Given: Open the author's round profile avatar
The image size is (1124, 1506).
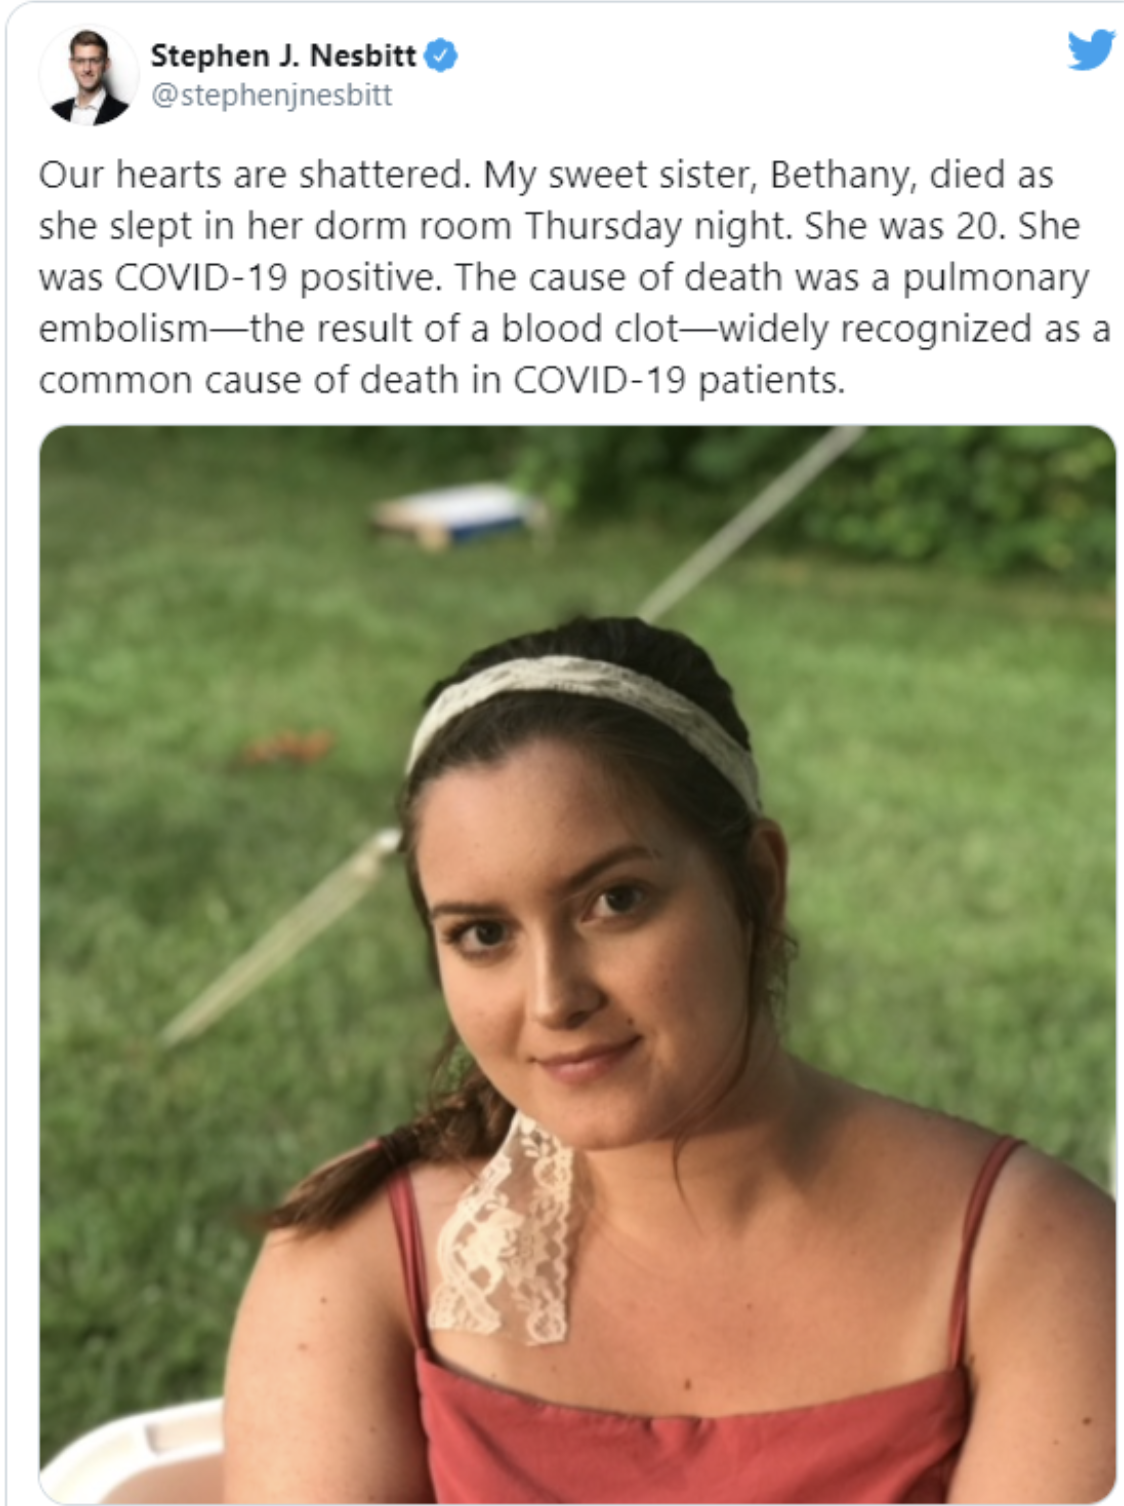Looking at the screenshot, I should click(89, 76).
